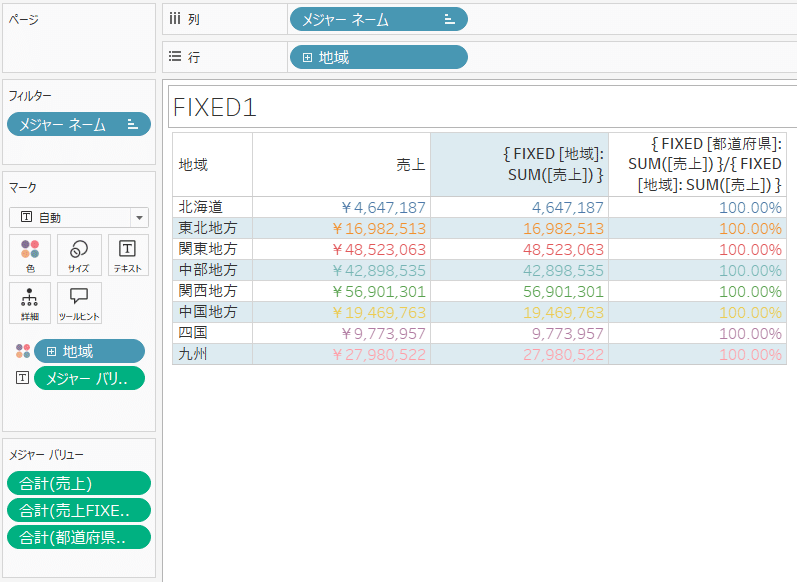Open the Detail (詳細) mark card
The width and height of the screenshot is (797, 582).
click(x=30, y=303)
